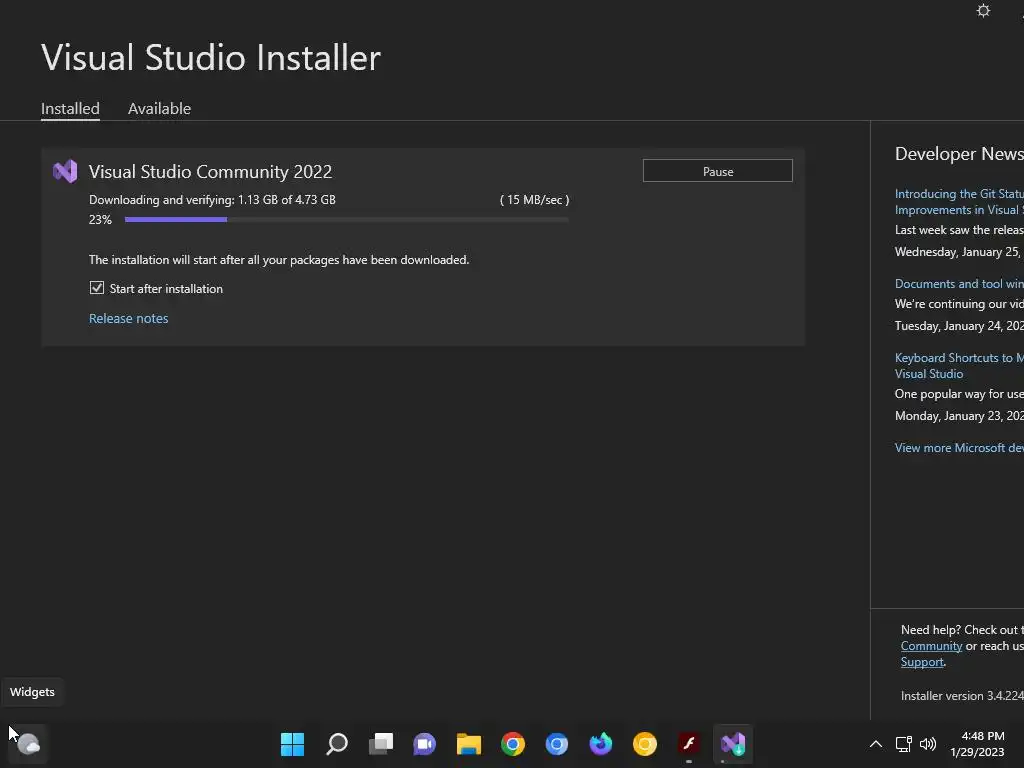Open network status tray icon
Image resolution: width=1024 pixels, height=768 pixels.
pyautogui.click(x=904, y=744)
